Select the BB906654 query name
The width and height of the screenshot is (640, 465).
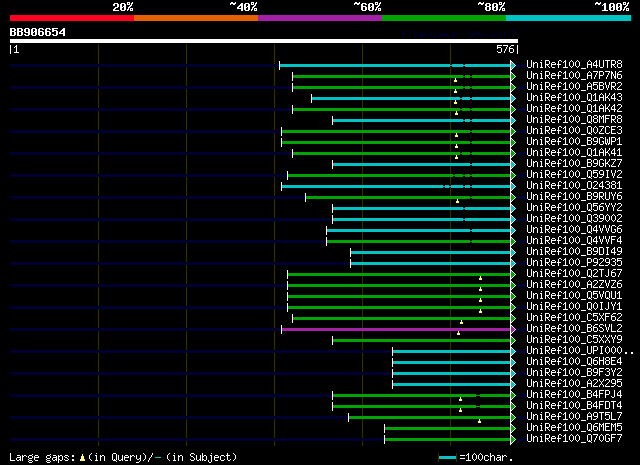[x=38, y=32]
